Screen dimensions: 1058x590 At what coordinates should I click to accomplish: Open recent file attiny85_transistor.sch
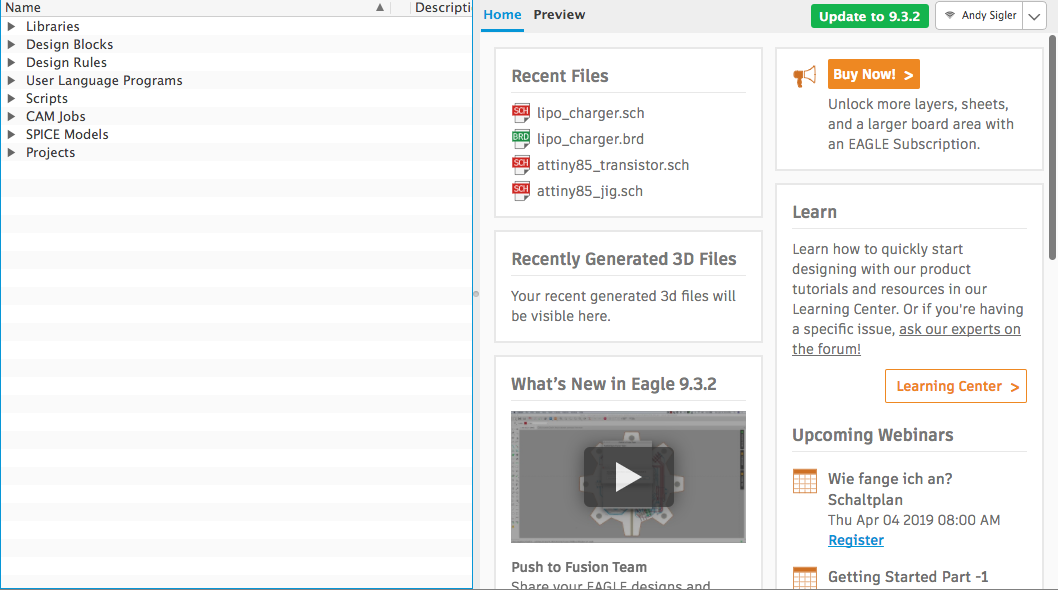click(x=613, y=165)
